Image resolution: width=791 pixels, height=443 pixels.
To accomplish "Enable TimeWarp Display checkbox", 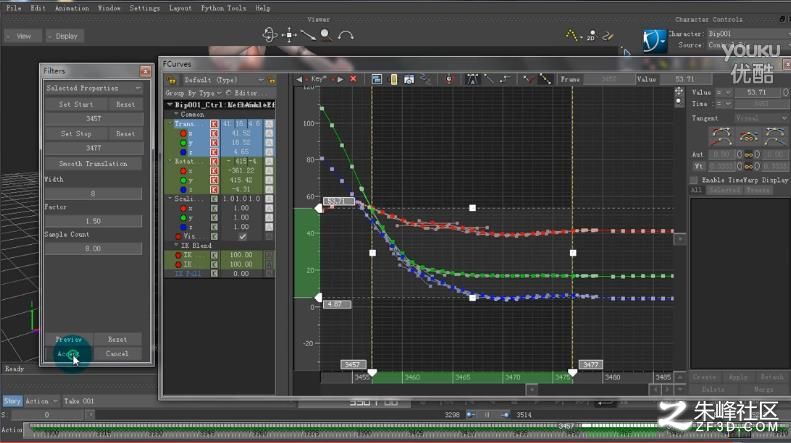I will [694, 180].
